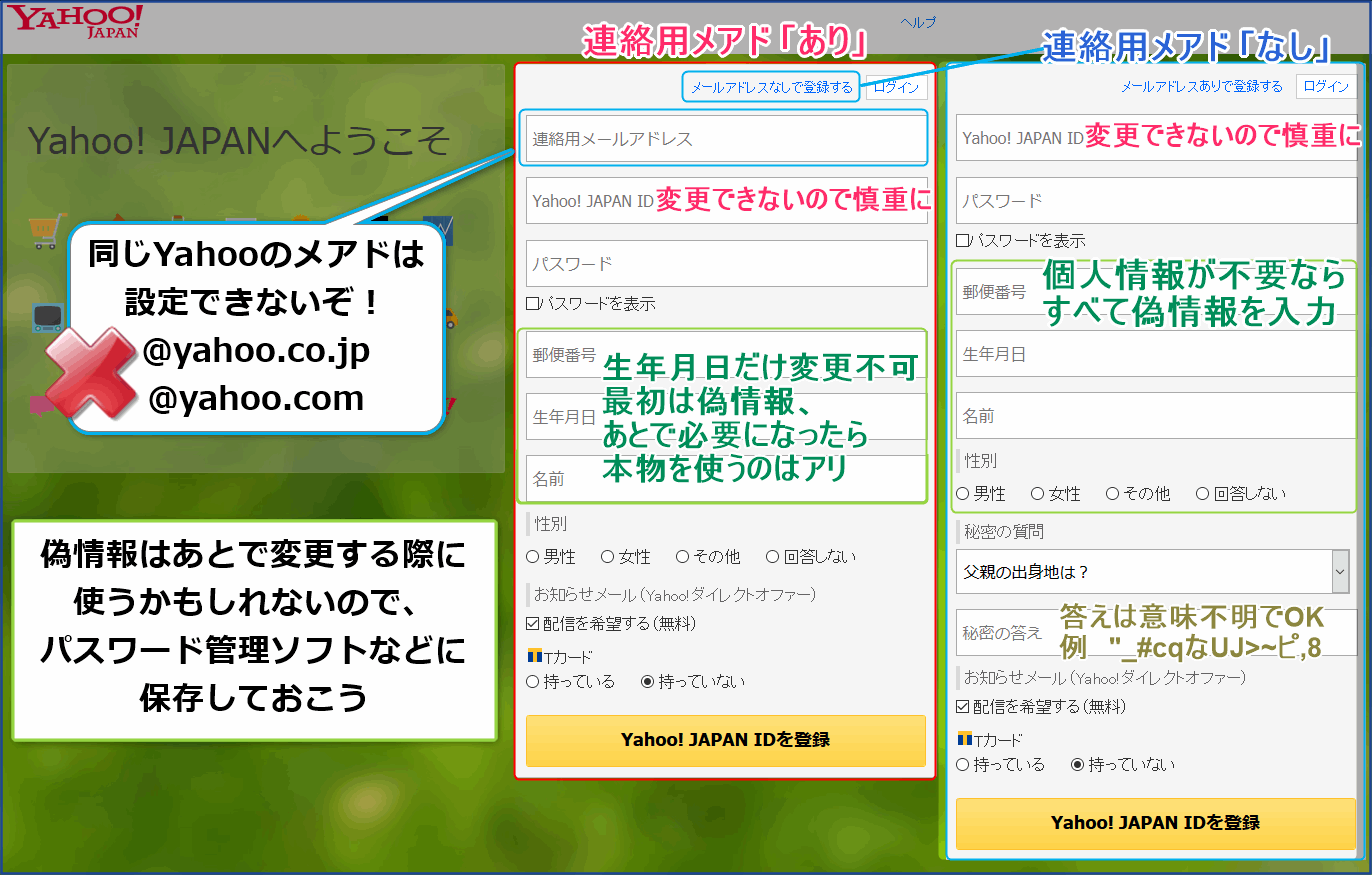The image size is (1372, 875).
Task: Select 回答しない radio in the secret-question form
Action: click(x=1203, y=494)
